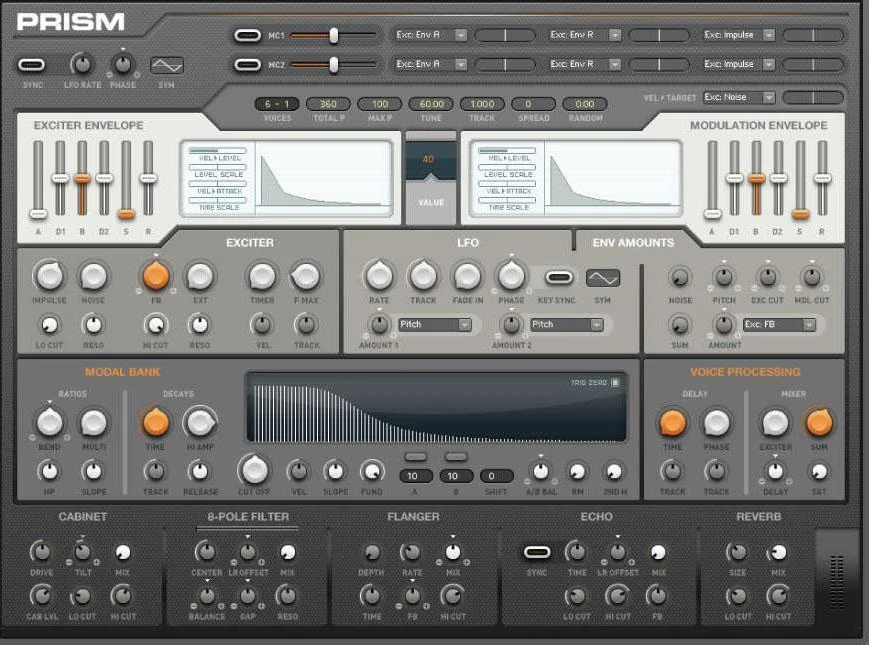Viewport: 869px width, 645px height.
Task: Open VEL target Exc: Noise dropdown
Action: pyautogui.click(x=738, y=97)
